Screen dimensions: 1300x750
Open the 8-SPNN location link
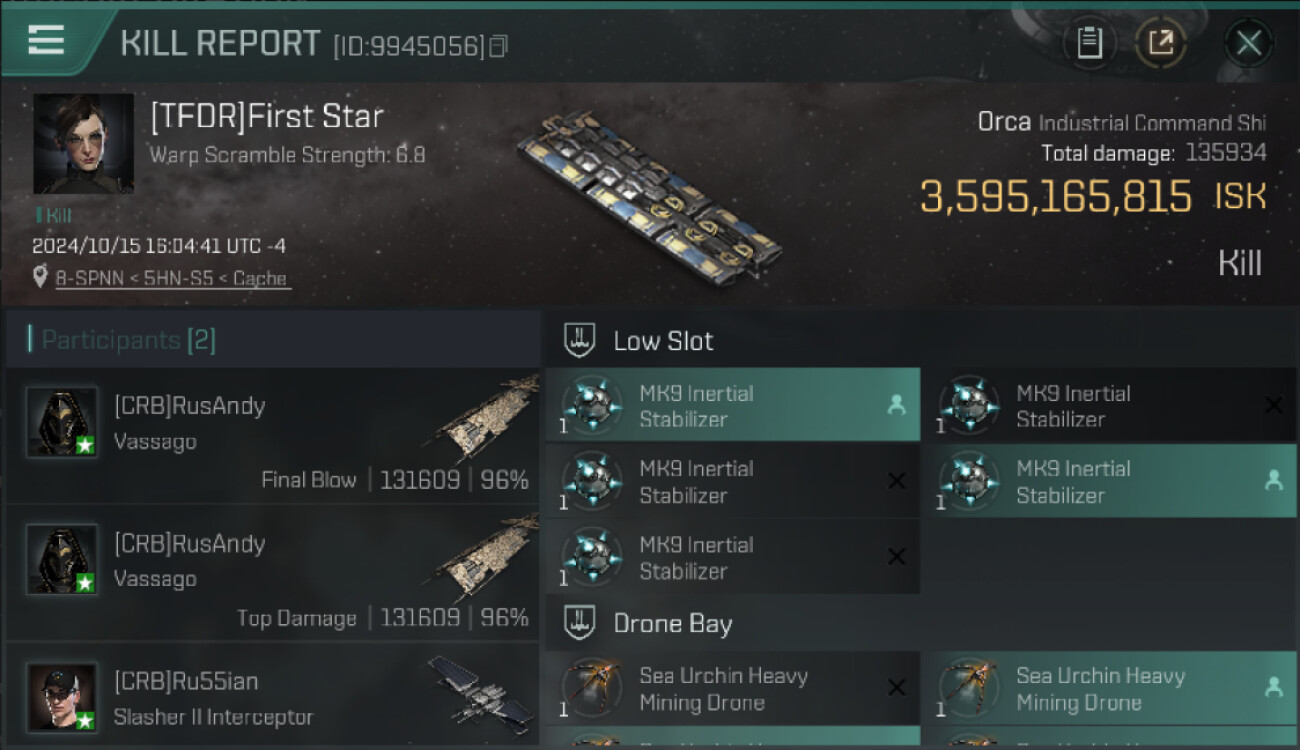pyautogui.click(x=171, y=279)
